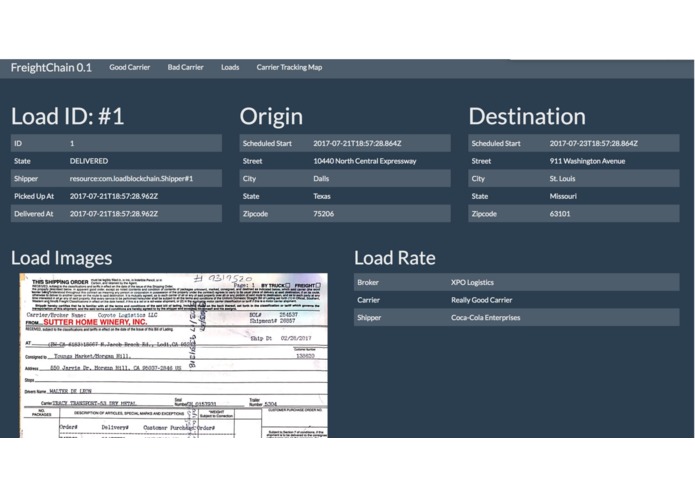695x494 pixels.
Task: Click the Destination Scheduled Start 2017-07-23 value
Action: pyautogui.click(x=593, y=143)
